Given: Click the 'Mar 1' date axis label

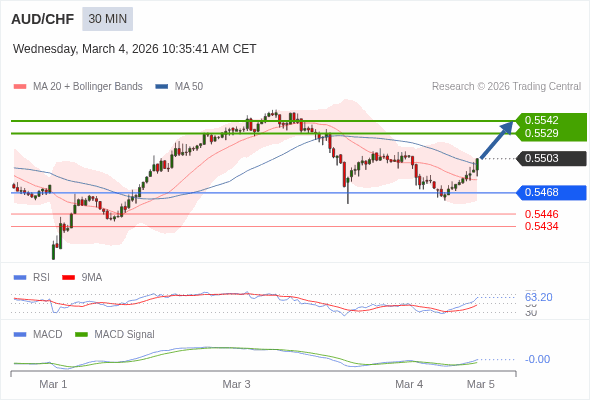Looking at the screenshot, I should tap(53, 384).
